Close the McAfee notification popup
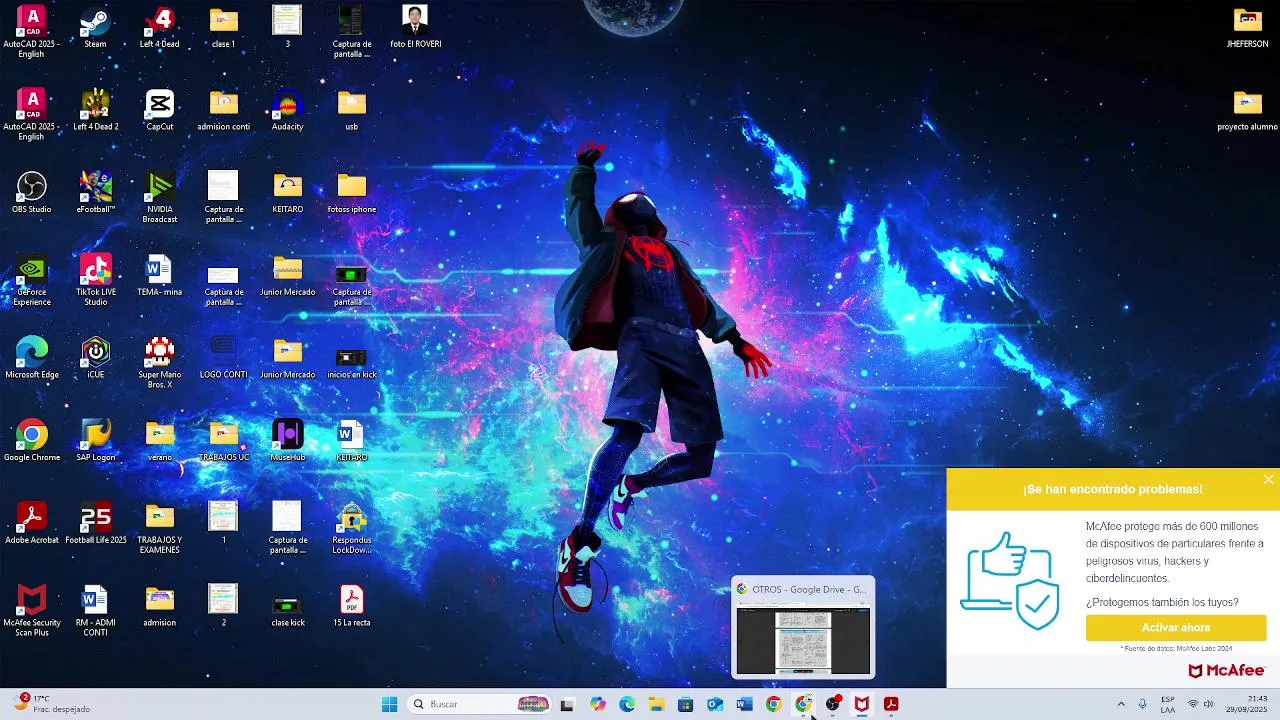 1268,480
